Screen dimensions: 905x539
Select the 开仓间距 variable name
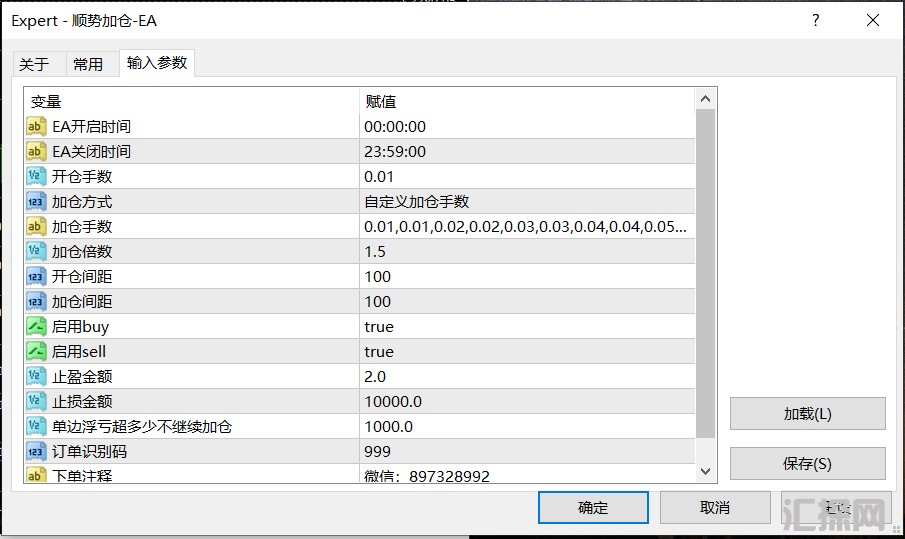(82, 276)
